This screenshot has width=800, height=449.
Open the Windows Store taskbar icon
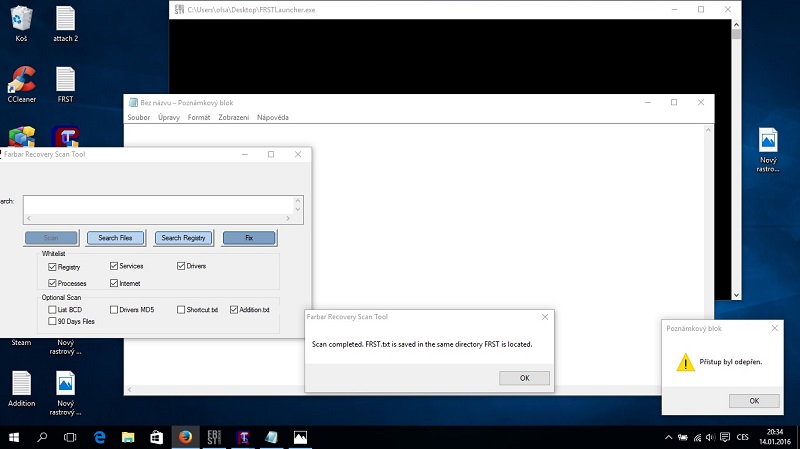pos(156,437)
